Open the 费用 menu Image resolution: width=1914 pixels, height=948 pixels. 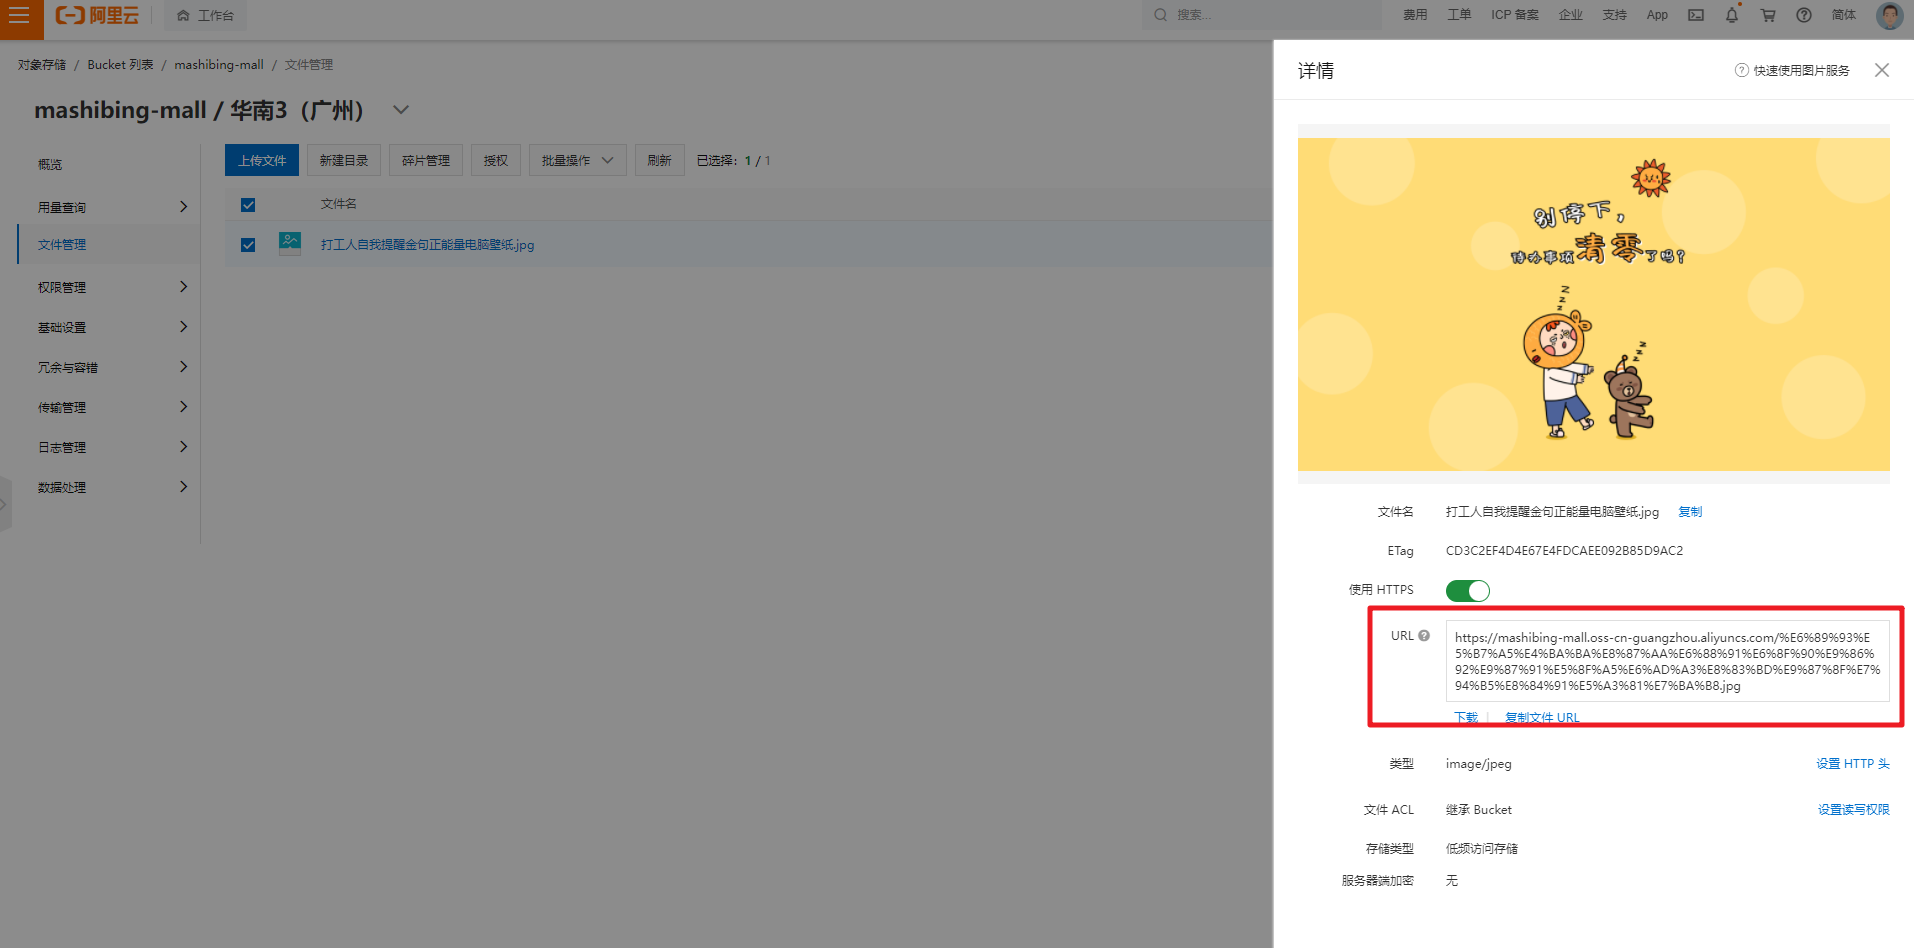coord(1415,15)
